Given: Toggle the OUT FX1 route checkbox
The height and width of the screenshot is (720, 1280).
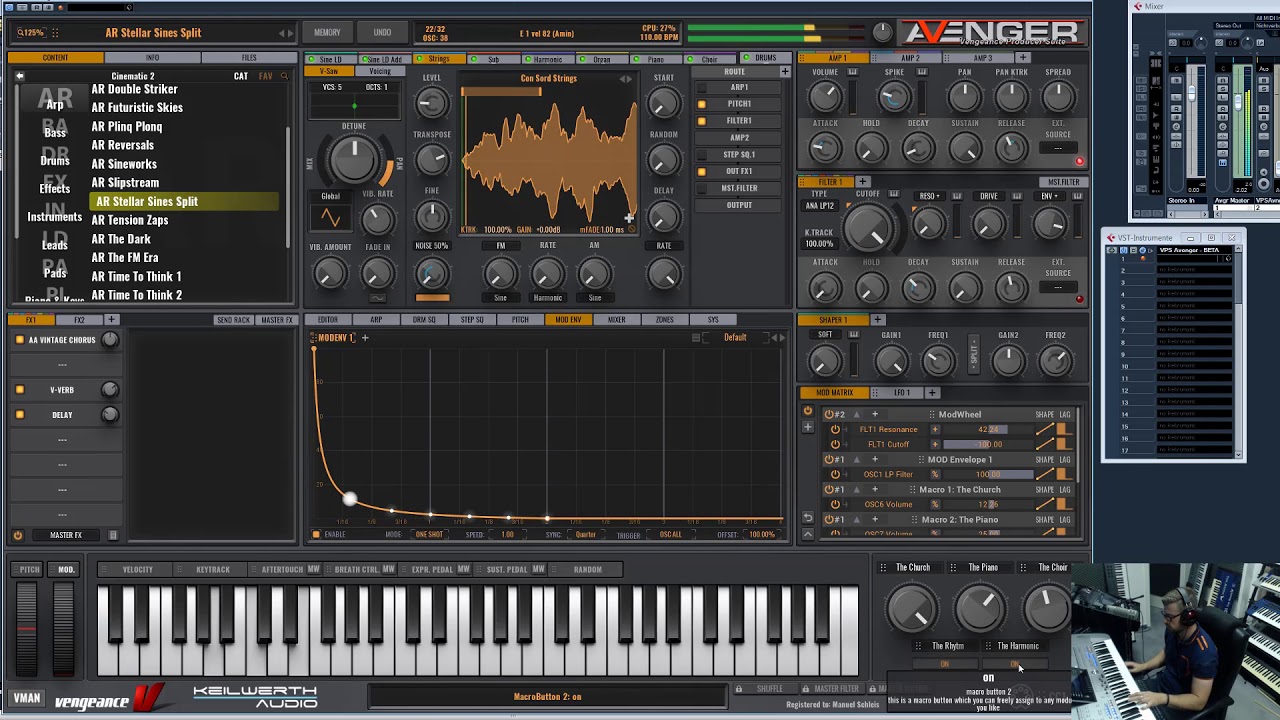Looking at the screenshot, I should click(702, 172).
